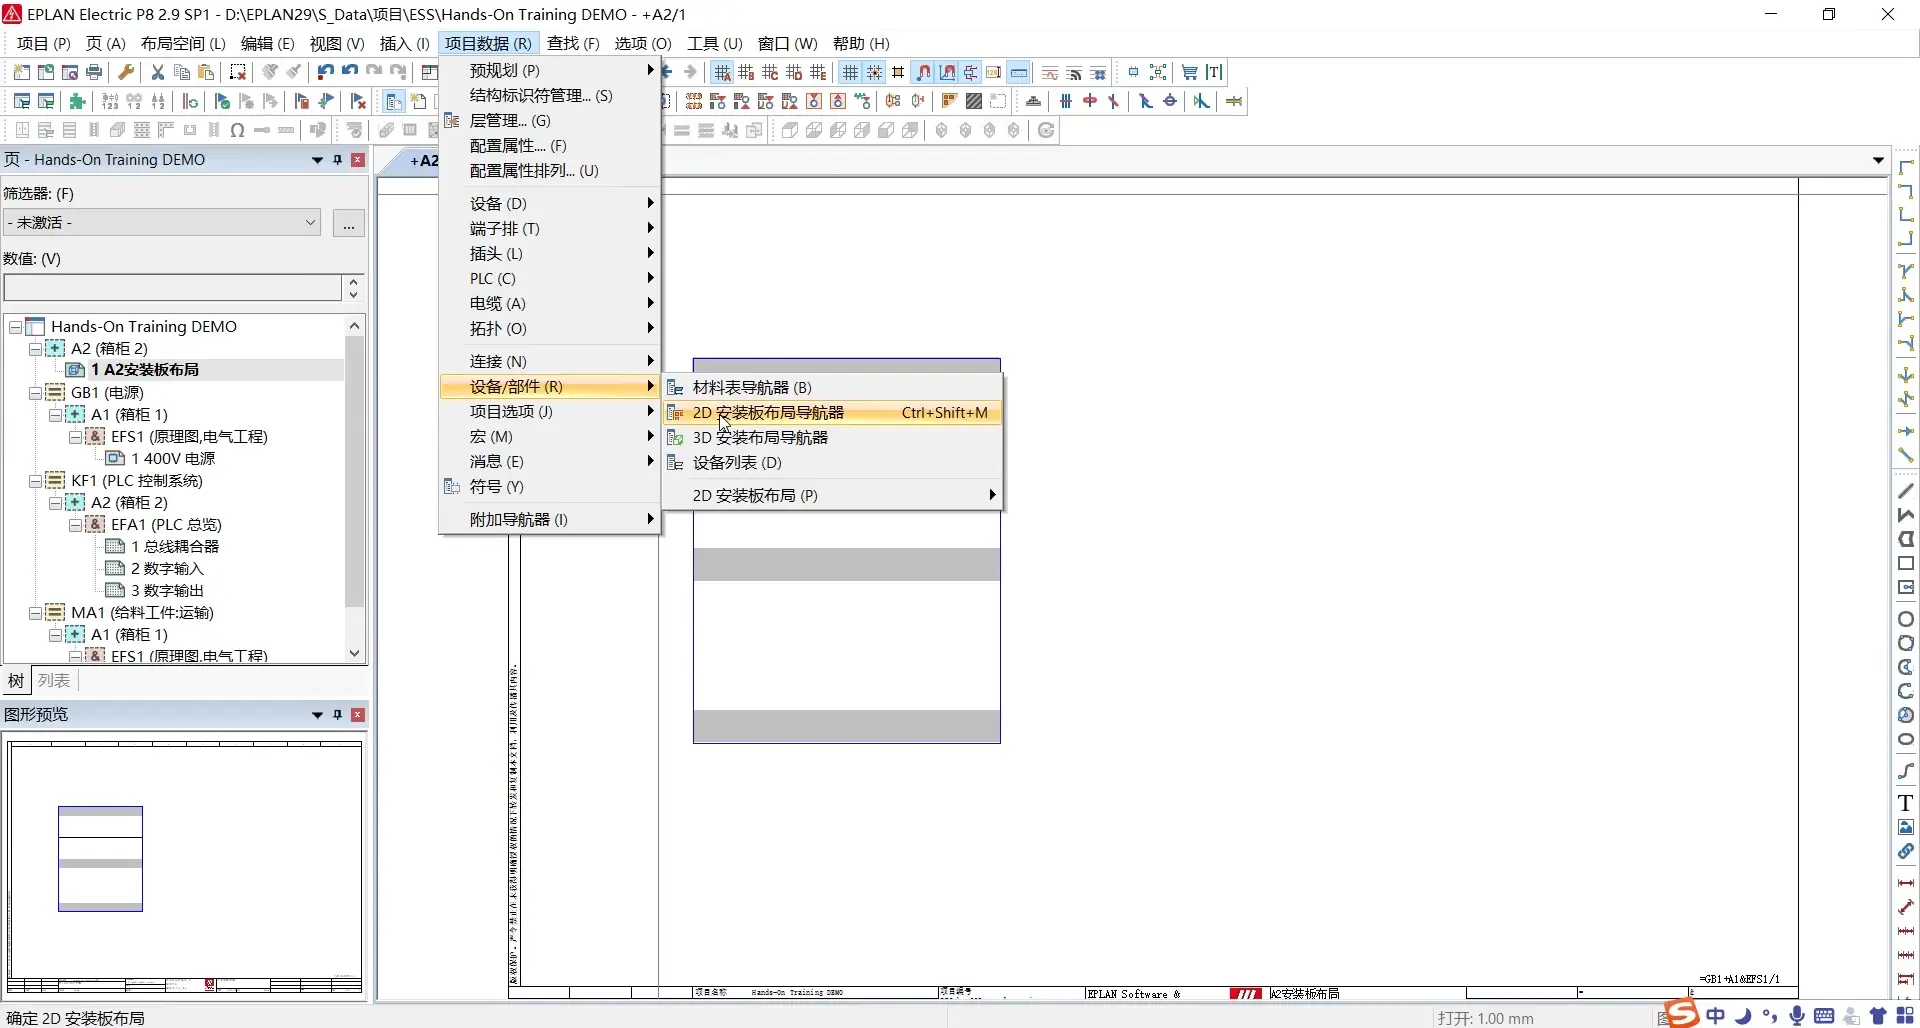Select the Ellipse drawing tool

(1906, 740)
